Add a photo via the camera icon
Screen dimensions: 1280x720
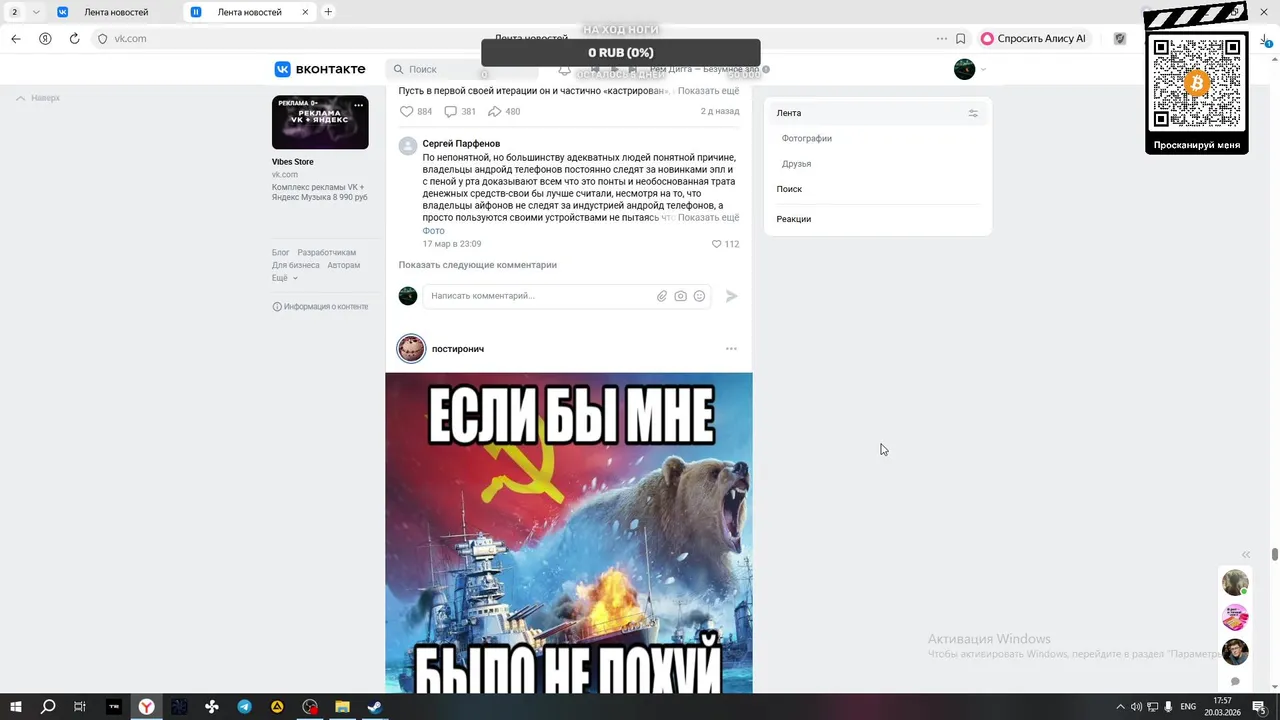(x=681, y=296)
